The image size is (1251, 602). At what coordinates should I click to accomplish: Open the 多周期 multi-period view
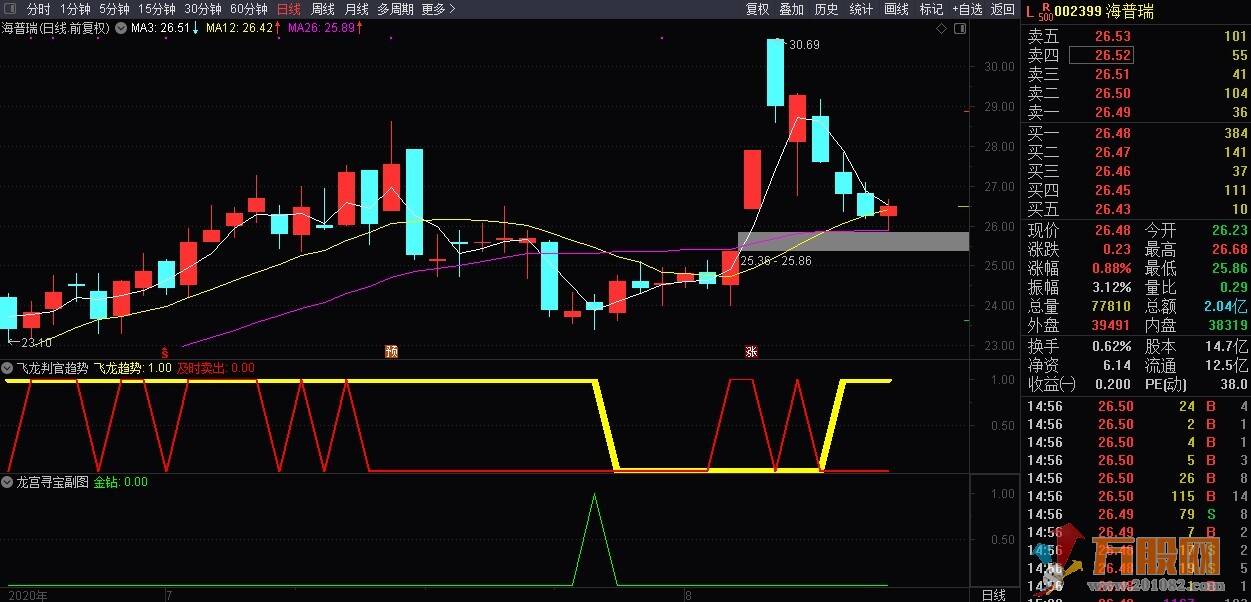(395, 9)
